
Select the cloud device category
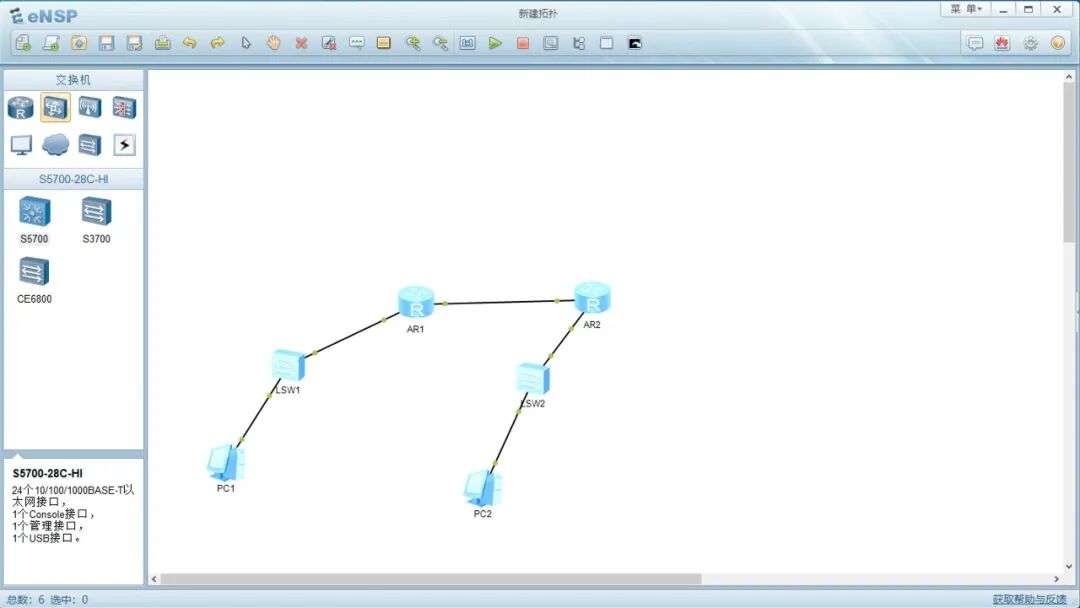[x=55, y=145]
